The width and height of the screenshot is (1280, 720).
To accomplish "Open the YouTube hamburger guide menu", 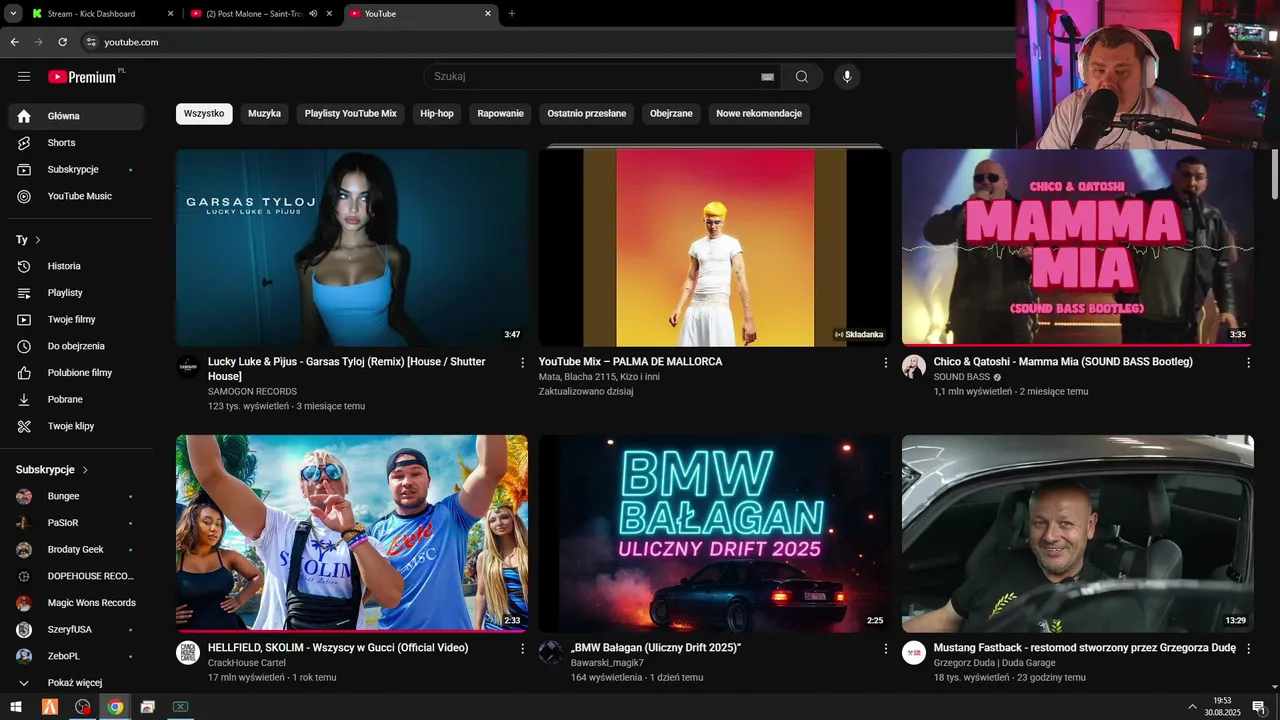I will click(24, 77).
